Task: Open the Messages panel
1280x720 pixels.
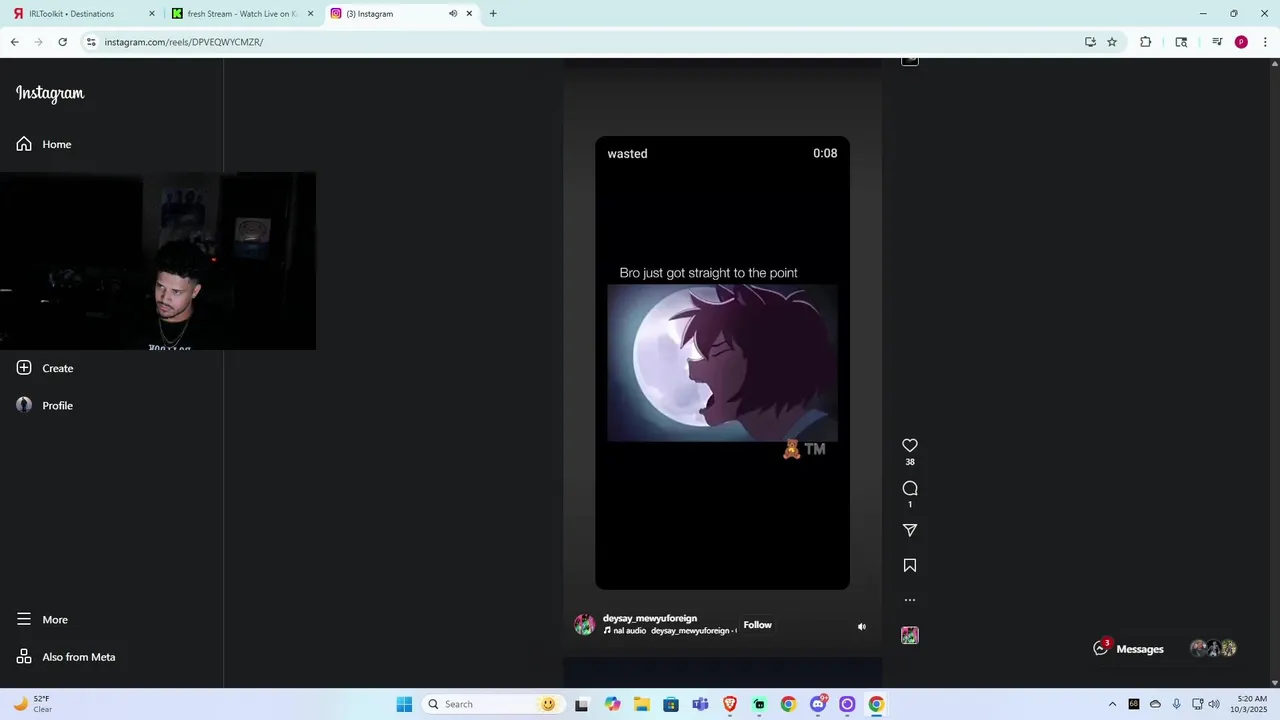Action: coord(1165,649)
